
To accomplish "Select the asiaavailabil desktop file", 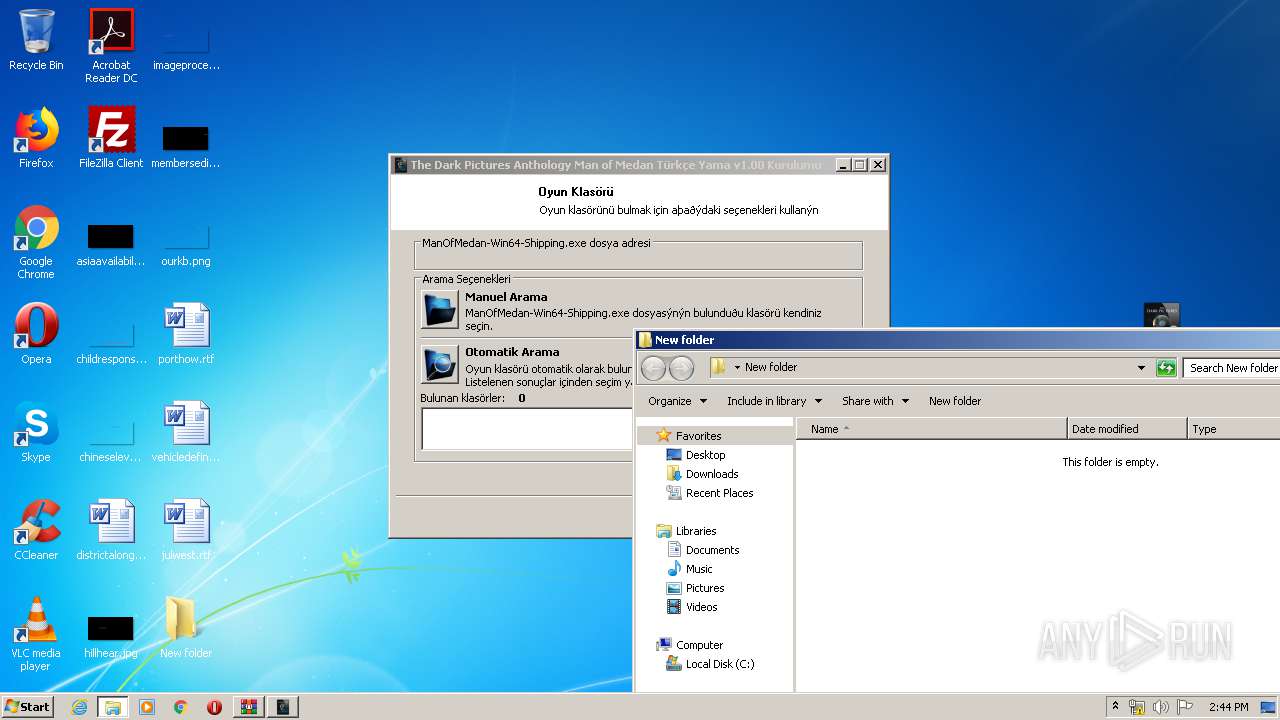I will pyautogui.click(x=111, y=245).
